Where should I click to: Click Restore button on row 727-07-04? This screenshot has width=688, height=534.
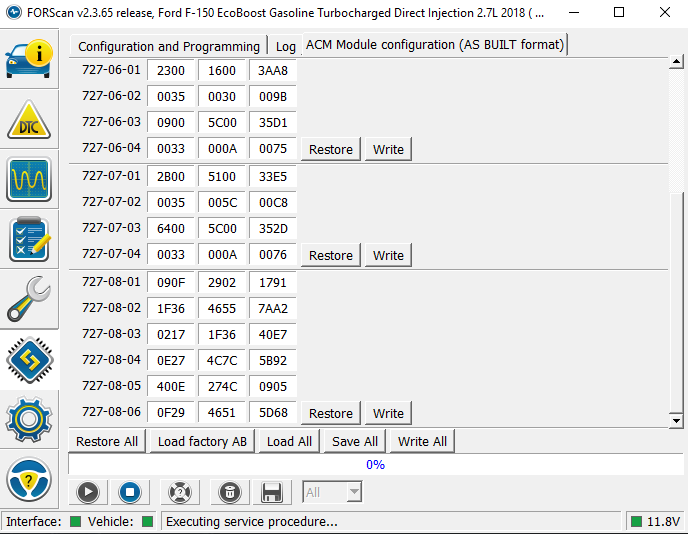point(331,255)
